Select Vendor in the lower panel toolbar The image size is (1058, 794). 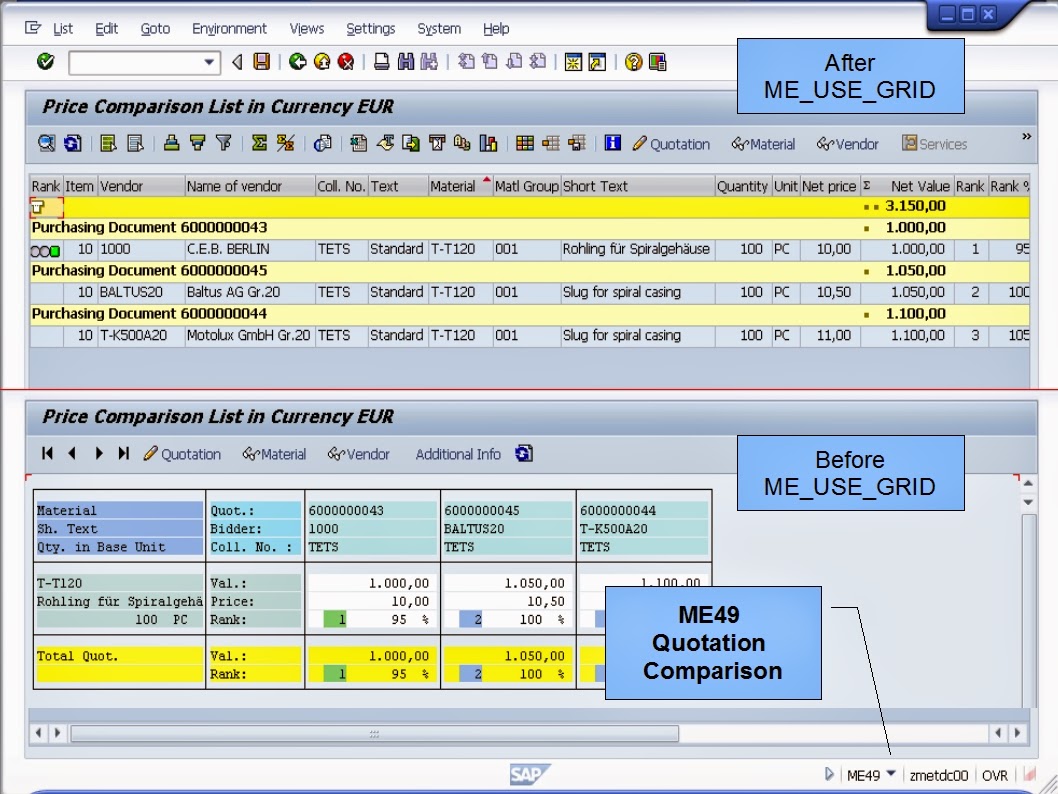coord(358,453)
